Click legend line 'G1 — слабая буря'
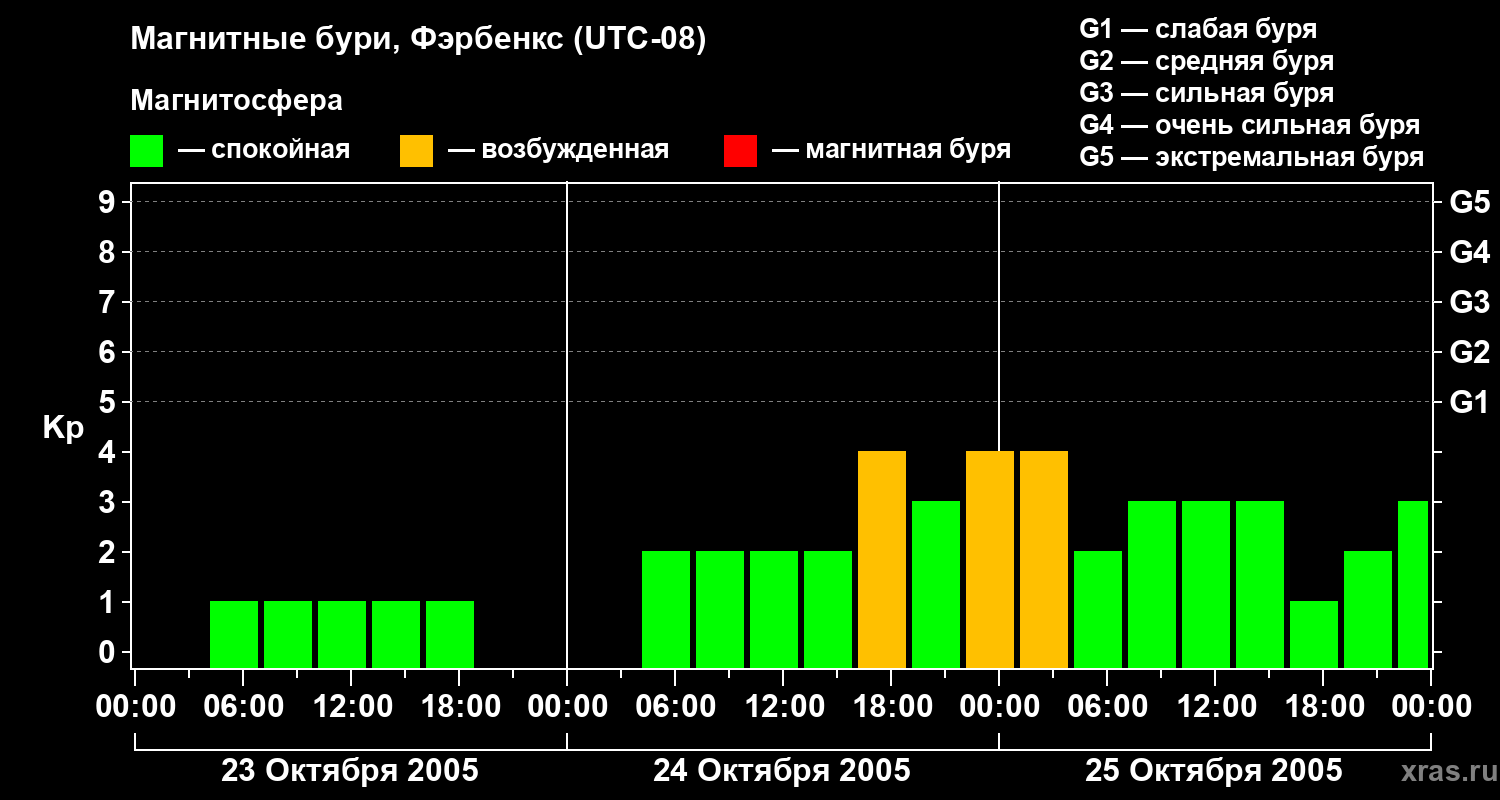Viewport: 1500px width, 800px height. click(x=1198, y=29)
